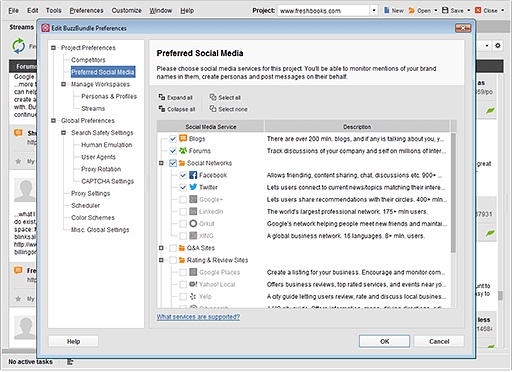Click the New project toolbar icon
This screenshot has width=512, height=372.
387,10
